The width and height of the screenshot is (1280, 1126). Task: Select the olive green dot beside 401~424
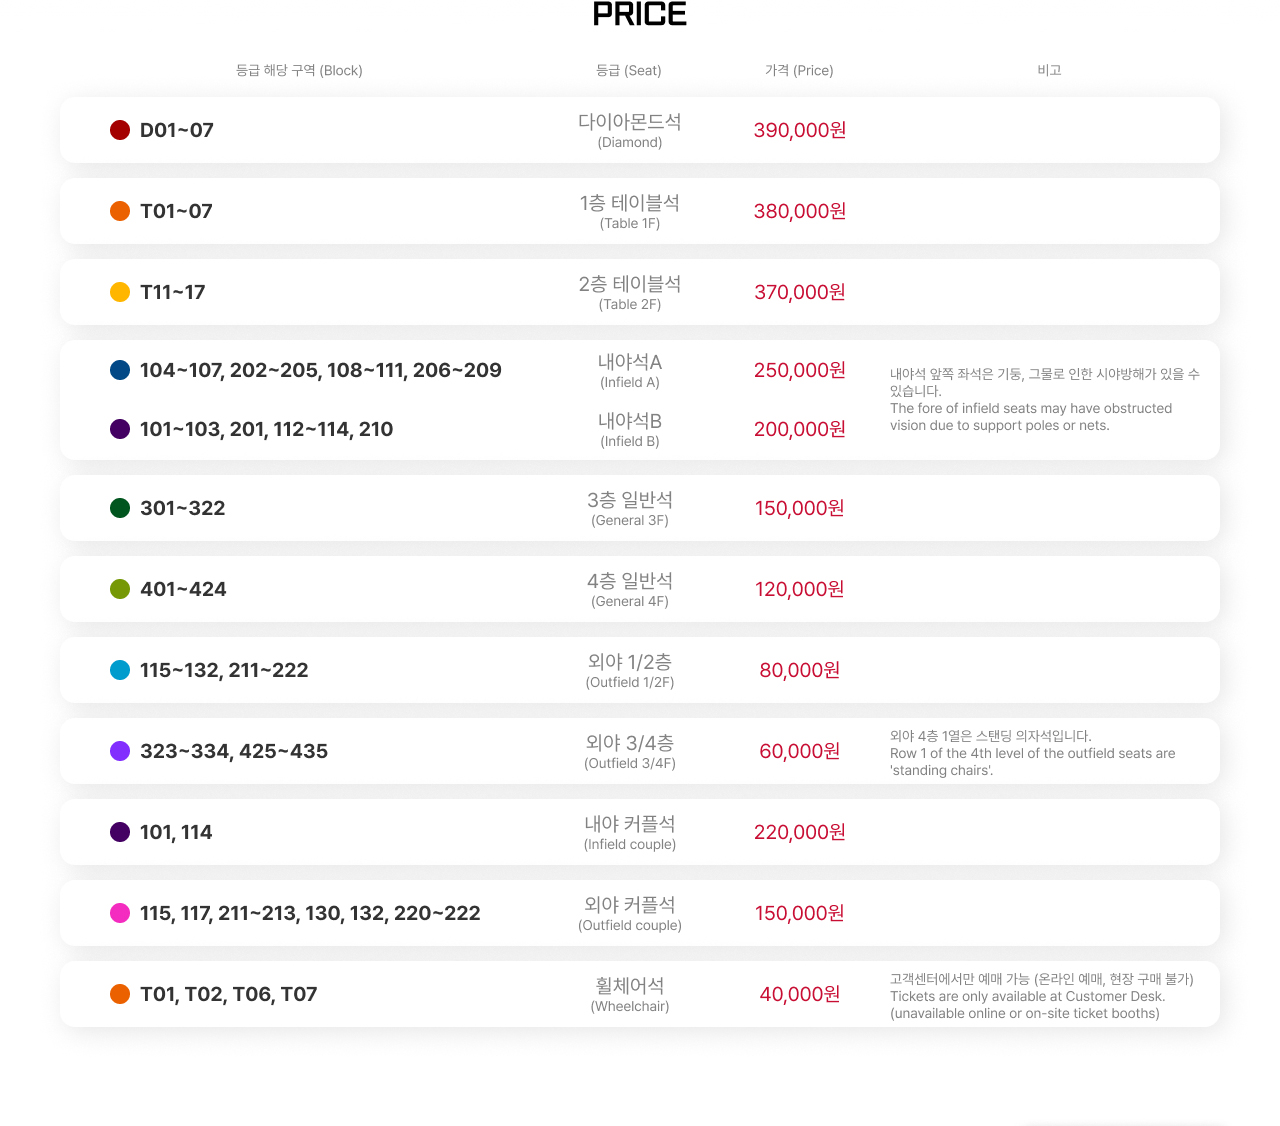tap(120, 589)
